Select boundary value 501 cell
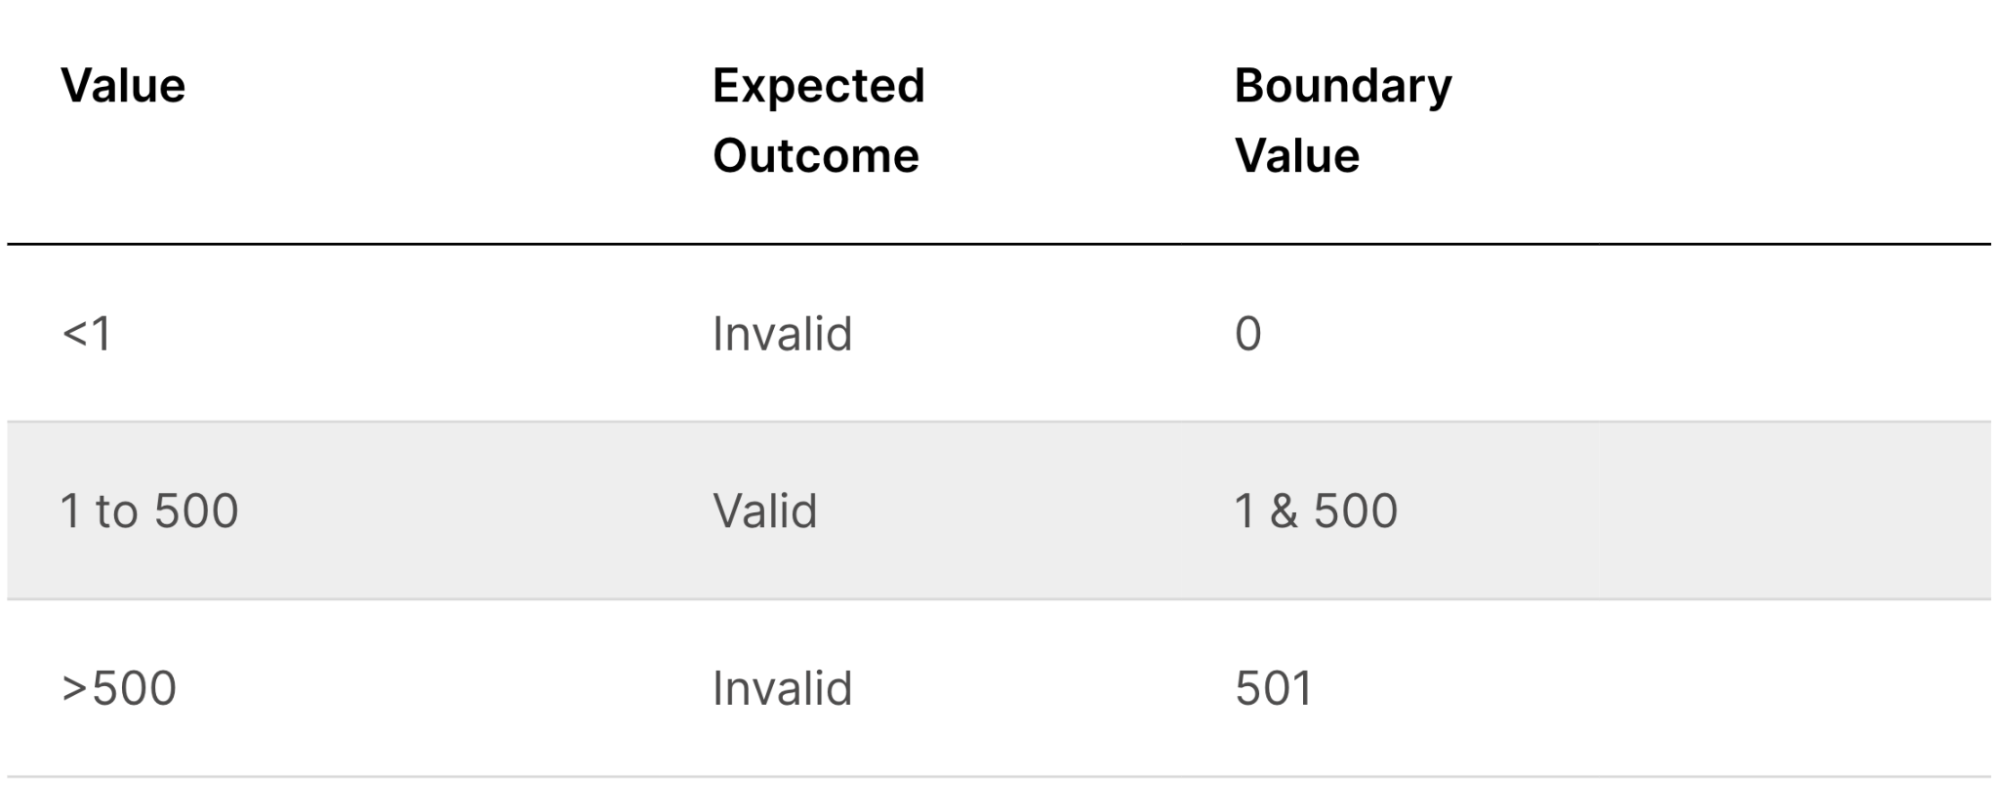The image size is (1999, 785). pos(1273,688)
